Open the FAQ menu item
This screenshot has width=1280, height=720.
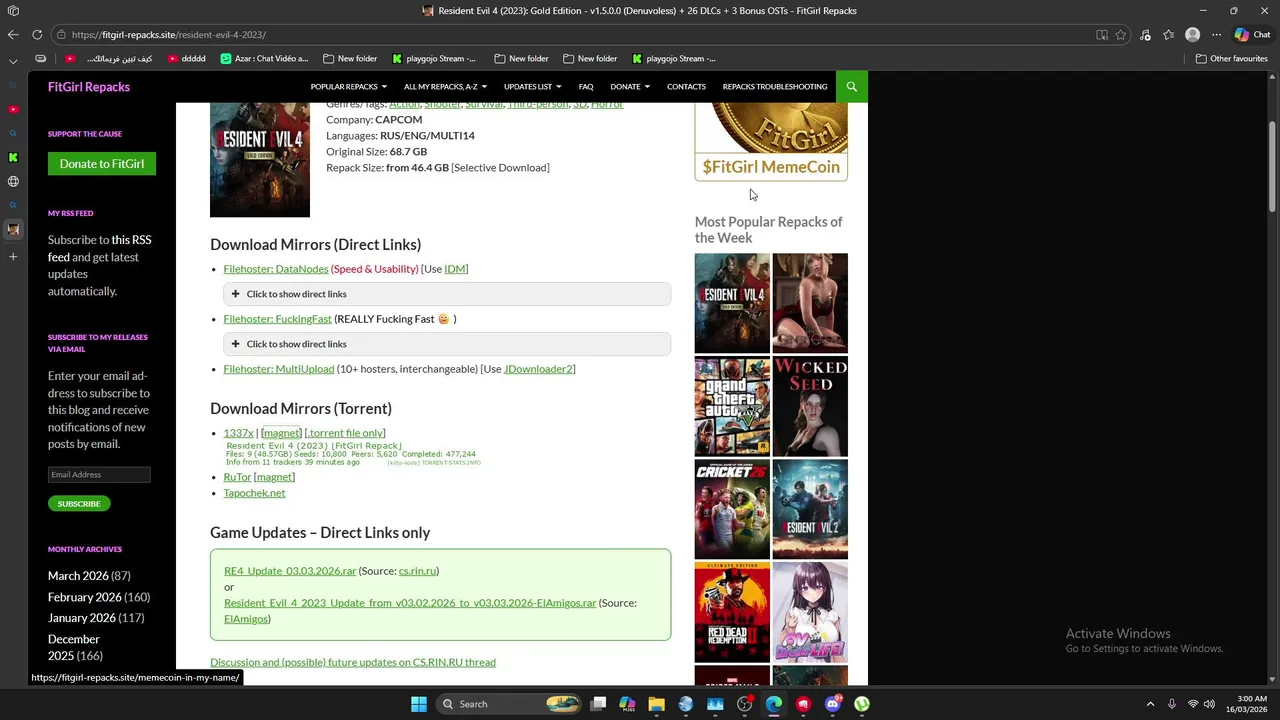point(586,87)
